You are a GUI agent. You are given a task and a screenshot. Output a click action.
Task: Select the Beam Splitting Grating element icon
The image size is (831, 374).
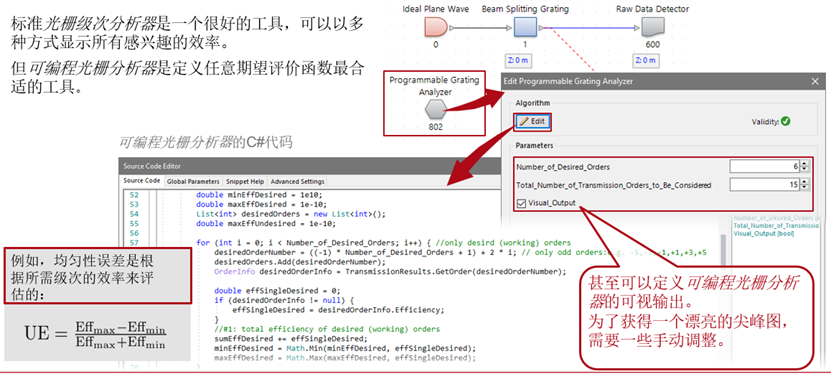[x=525, y=26]
